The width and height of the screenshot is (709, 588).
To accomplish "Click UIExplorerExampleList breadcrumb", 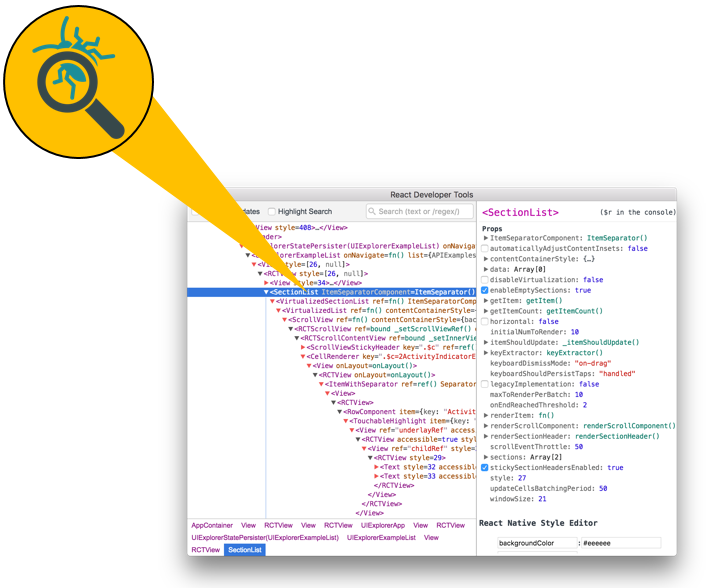I will (x=381, y=538).
